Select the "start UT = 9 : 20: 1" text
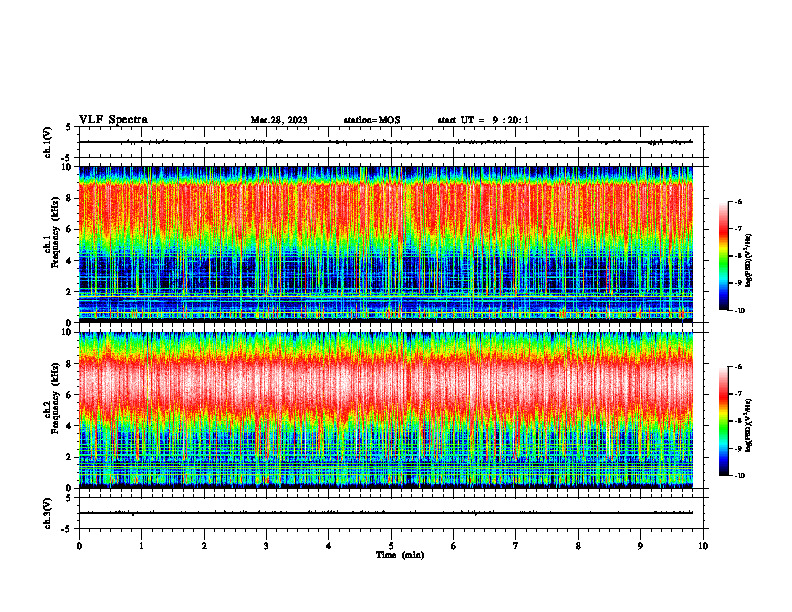Screen dimensions: 792x612 (x=483, y=120)
